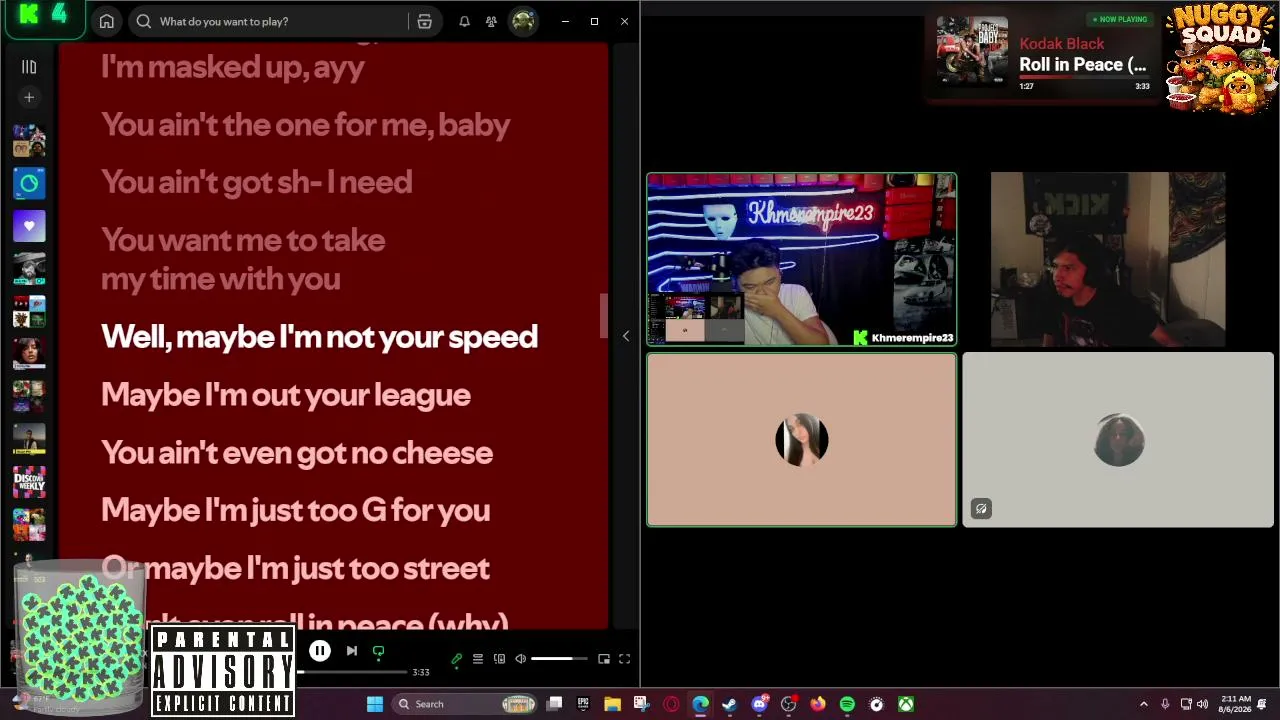The image size is (1280, 720).
Task: Click the lyrics panel scrollbar
Action: tap(603, 316)
